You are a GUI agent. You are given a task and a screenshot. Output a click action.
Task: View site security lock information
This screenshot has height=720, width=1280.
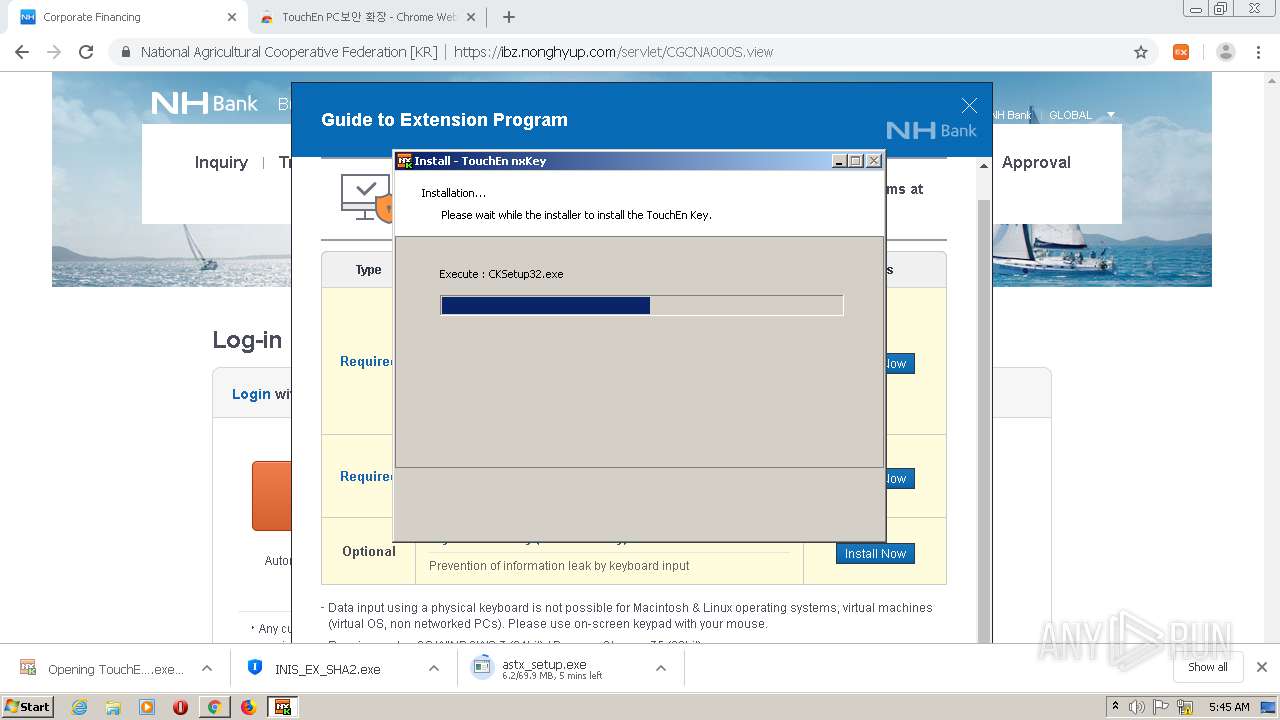125,52
